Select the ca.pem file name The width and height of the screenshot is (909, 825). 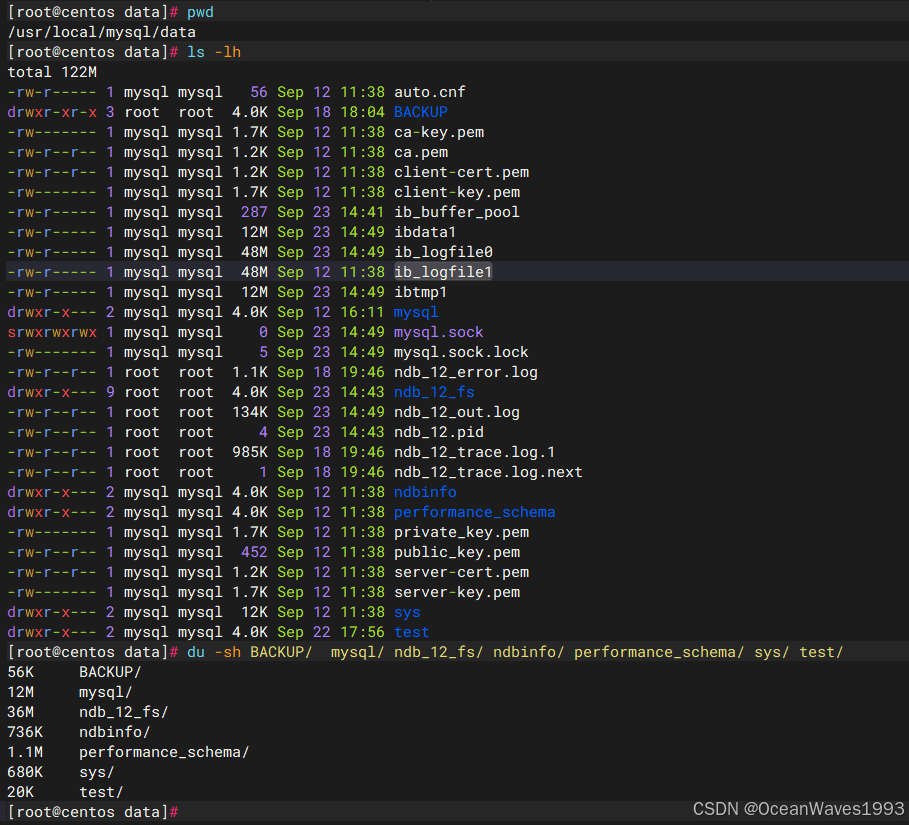421,152
